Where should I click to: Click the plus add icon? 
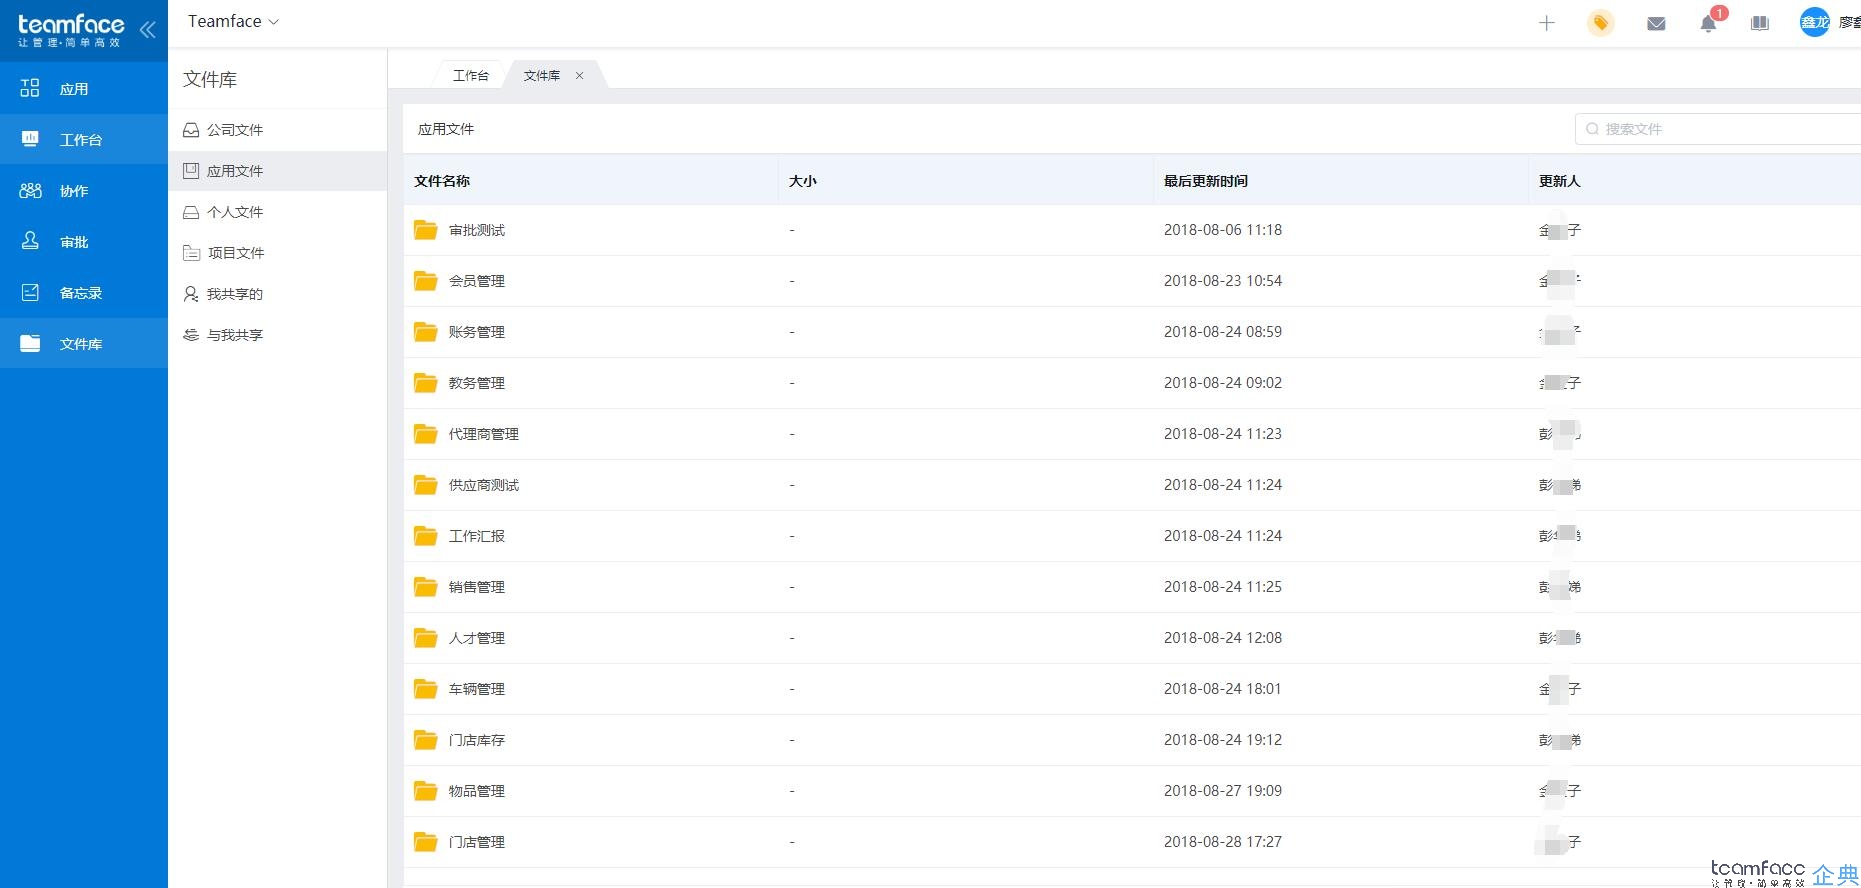[x=1546, y=23]
